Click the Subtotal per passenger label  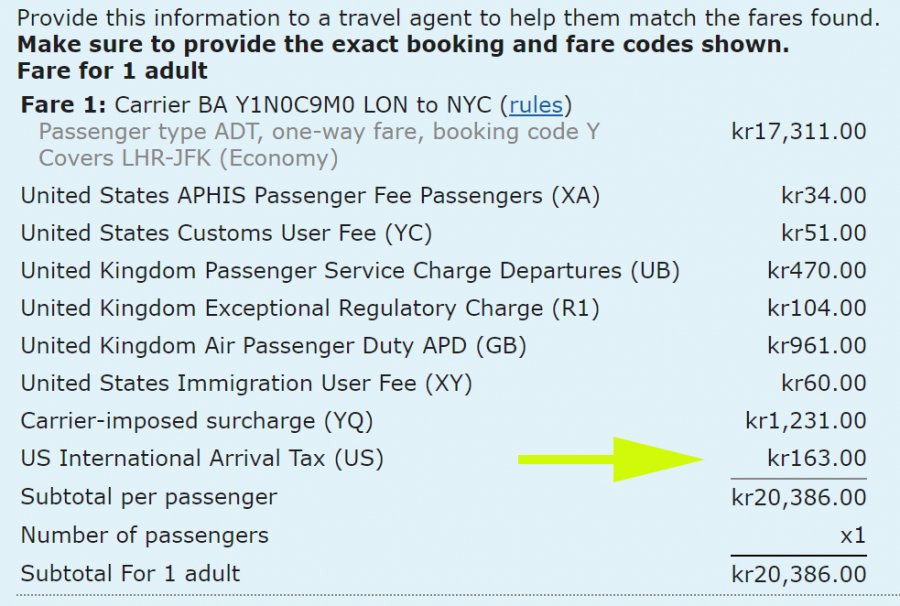click(149, 497)
